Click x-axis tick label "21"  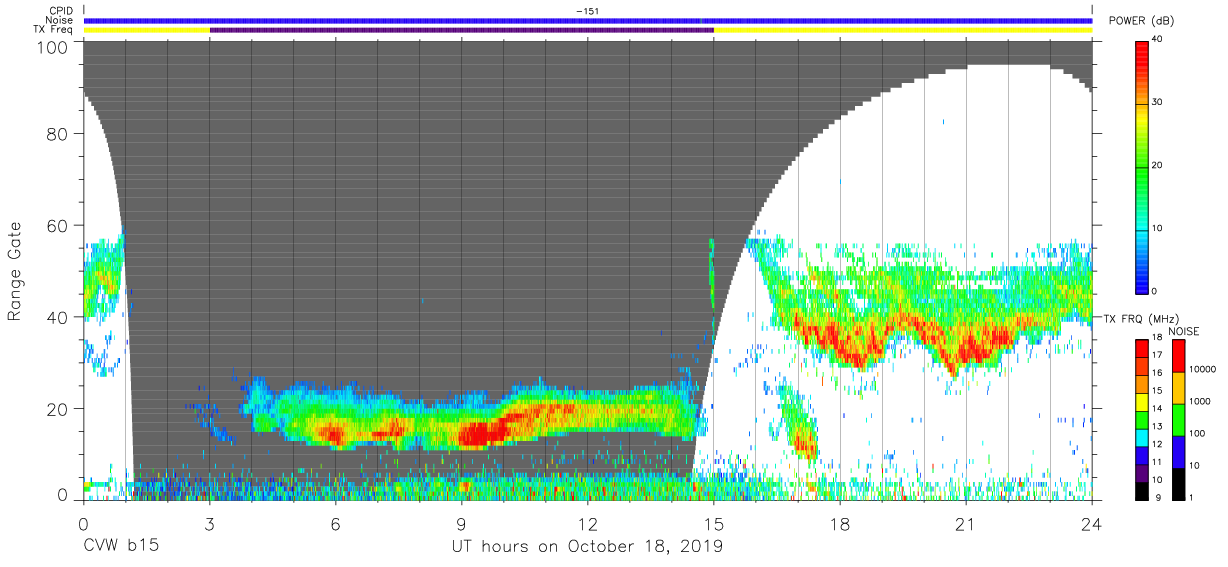(x=965, y=524)
